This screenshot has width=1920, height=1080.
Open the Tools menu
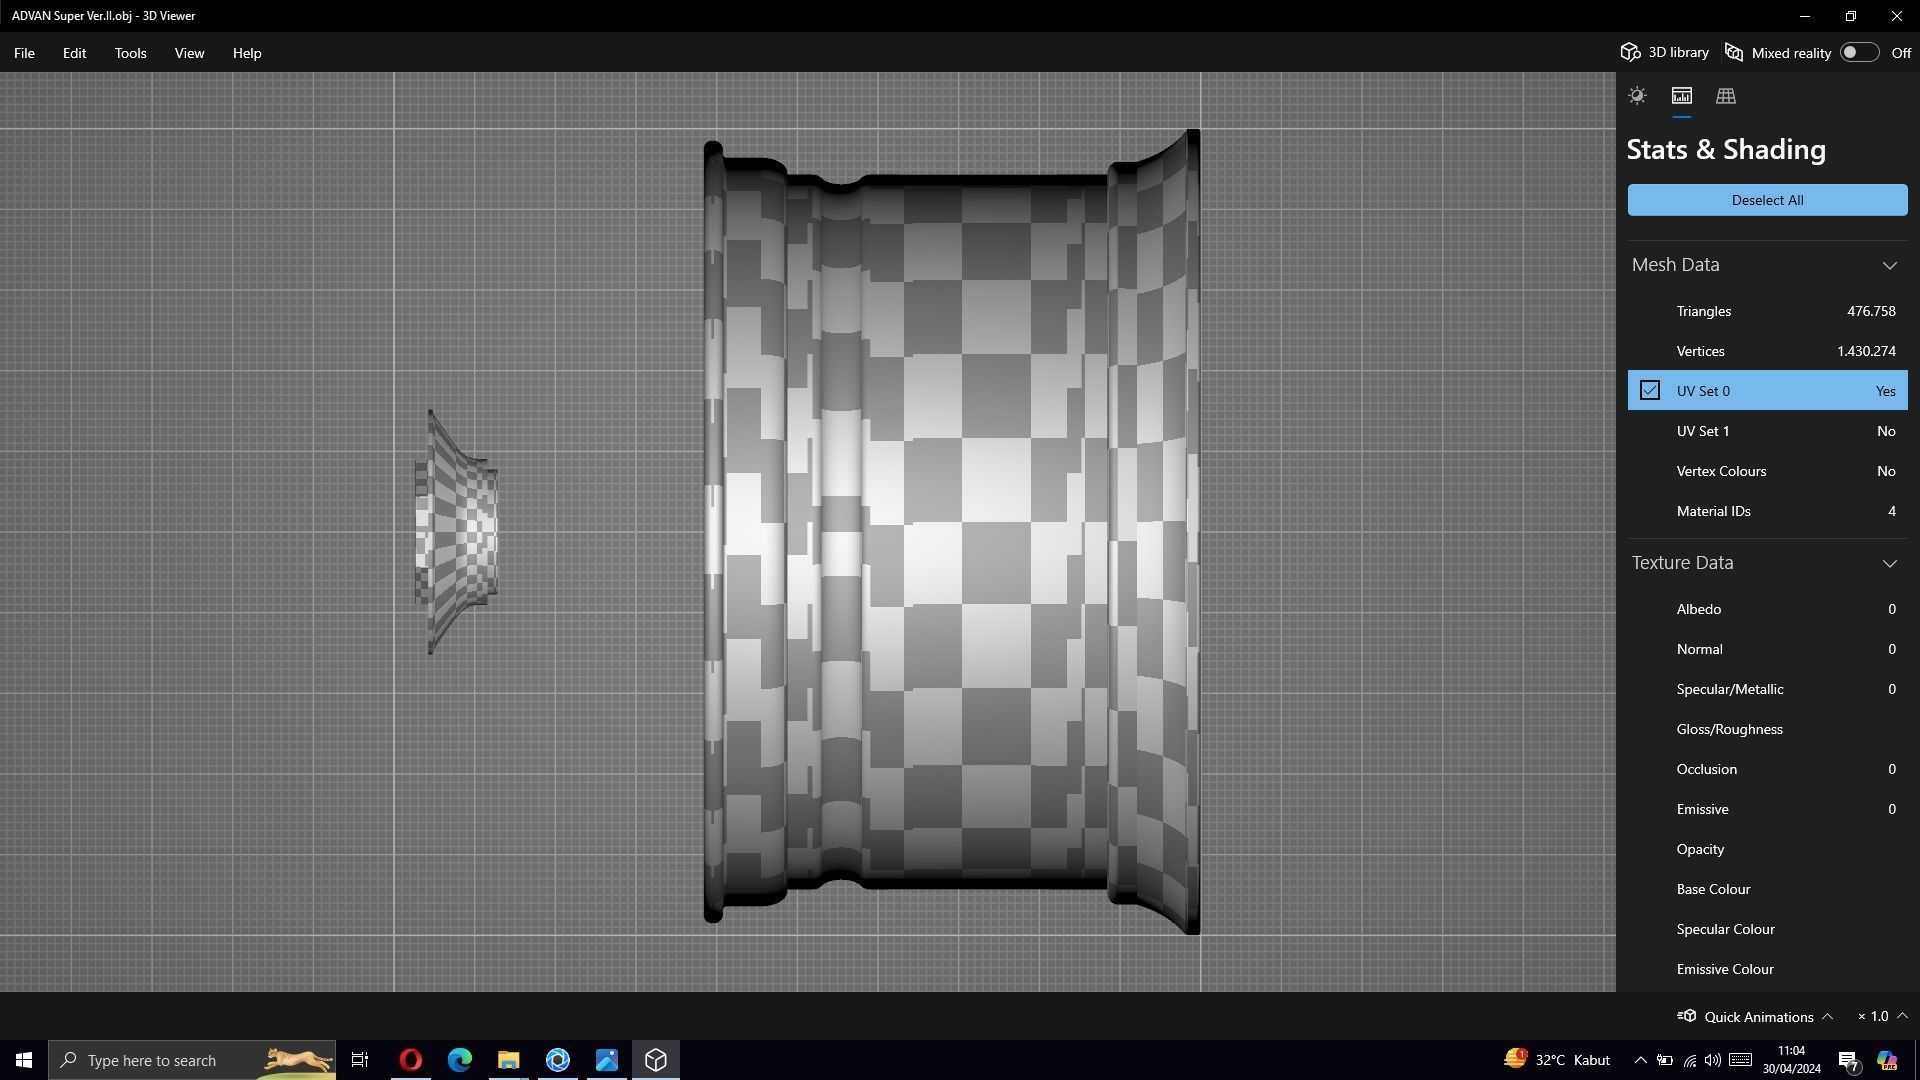tap(130, 53)
